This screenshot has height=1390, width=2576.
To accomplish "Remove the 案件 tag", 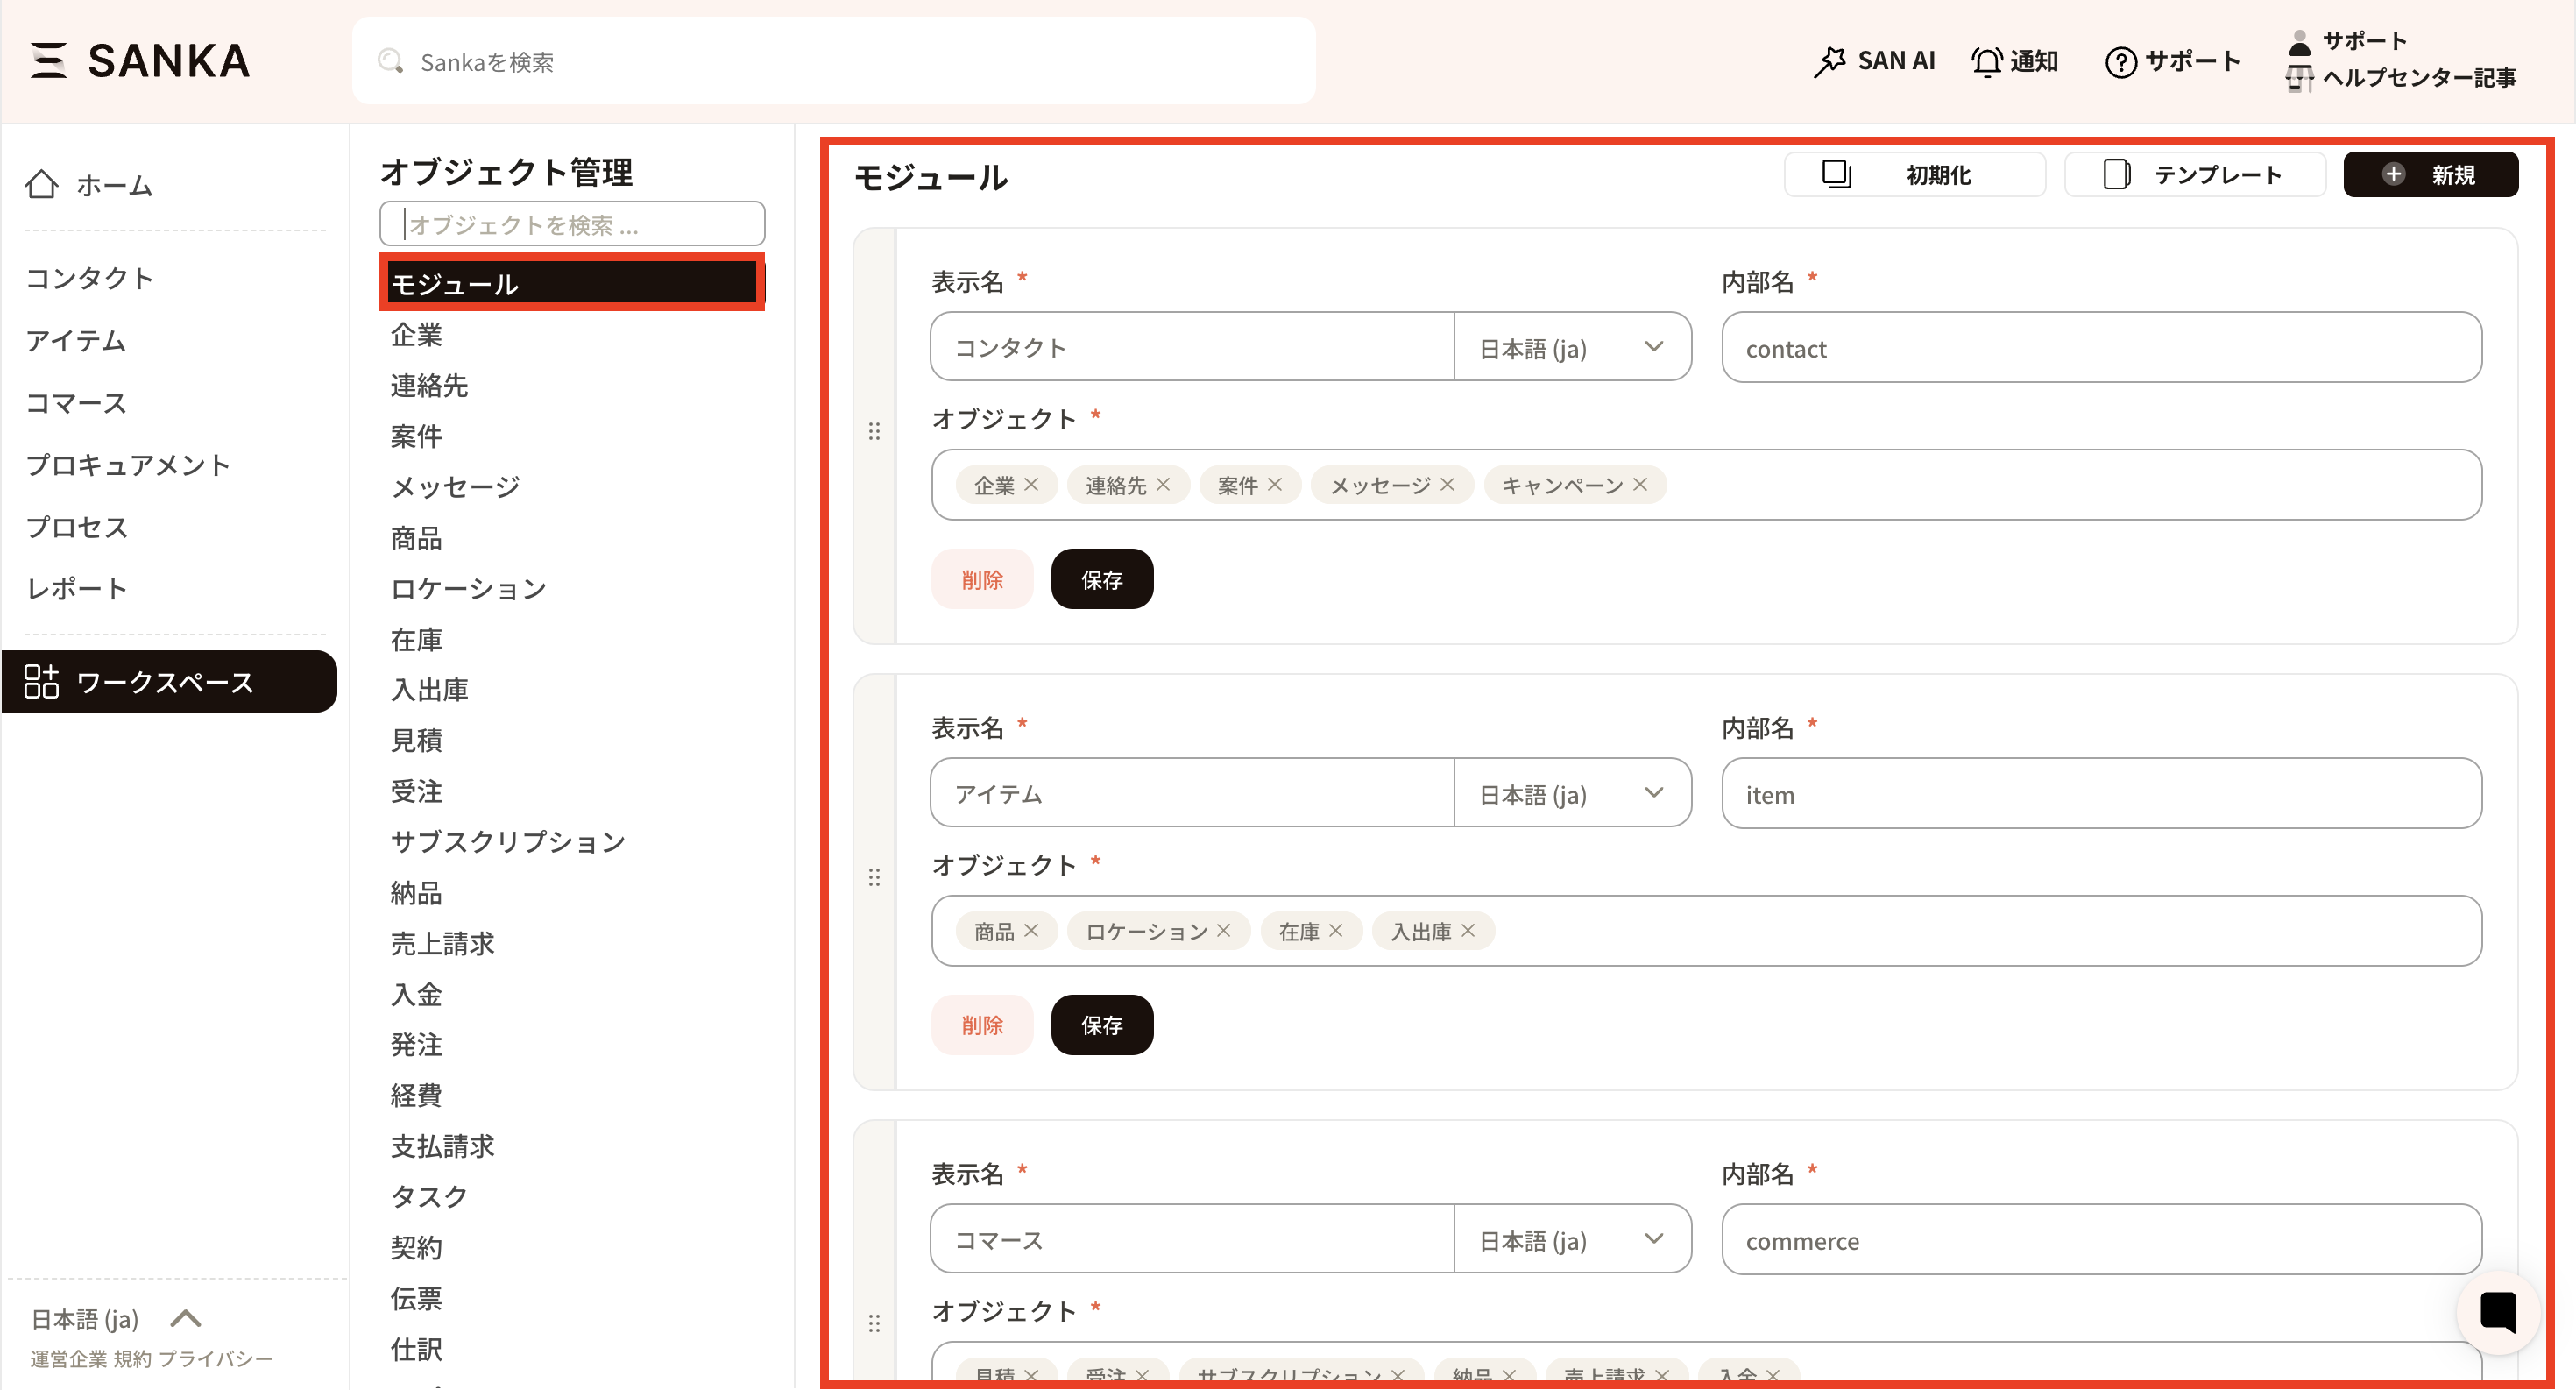I will (1275, 484).
